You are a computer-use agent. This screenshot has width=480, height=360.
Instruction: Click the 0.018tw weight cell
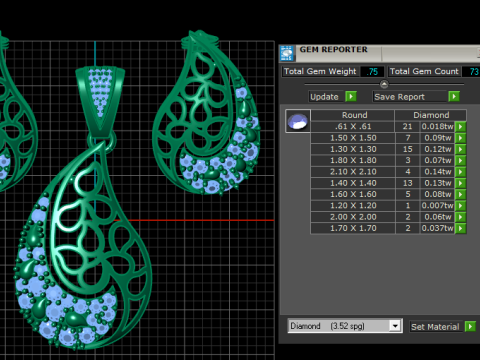coord(437,127)
